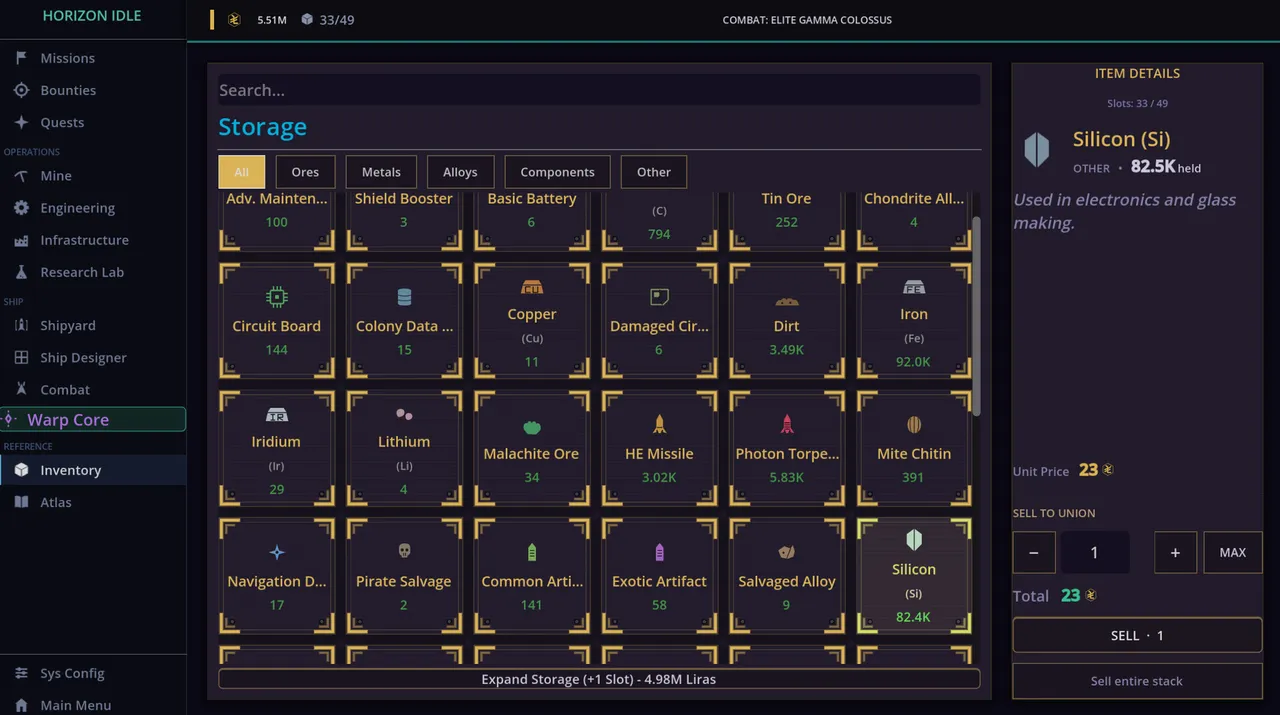Screen dimensions: 1280x715
Task: Select the Common Artifact item tile
Action: 532,576
